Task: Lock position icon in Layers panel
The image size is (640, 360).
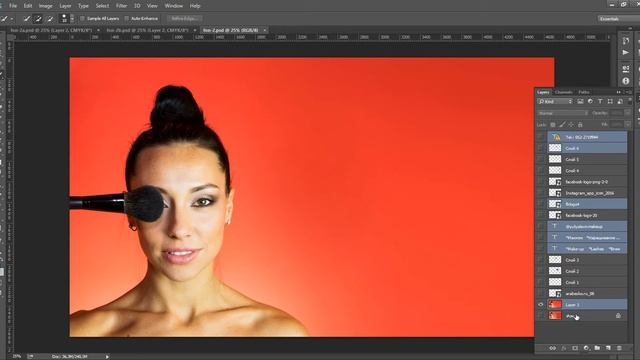Action: coord(571,124)
